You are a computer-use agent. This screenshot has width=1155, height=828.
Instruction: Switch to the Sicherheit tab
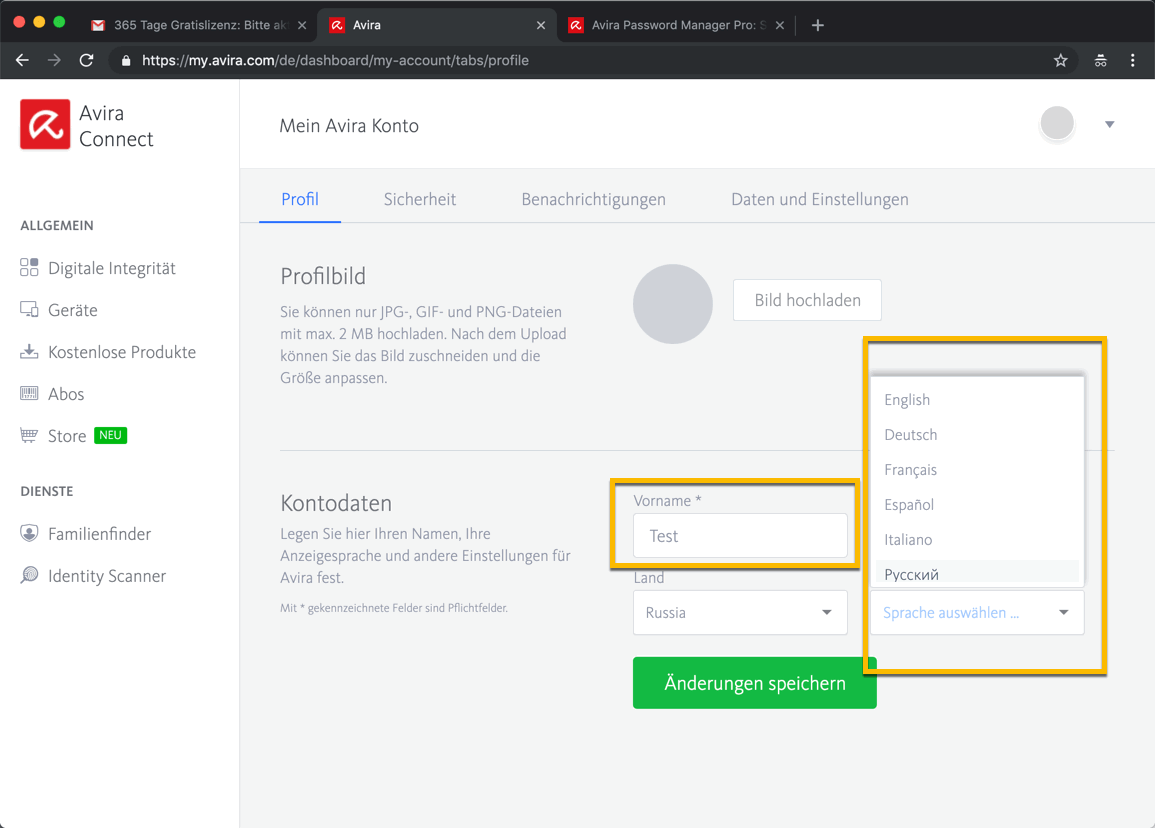[420, 199]
